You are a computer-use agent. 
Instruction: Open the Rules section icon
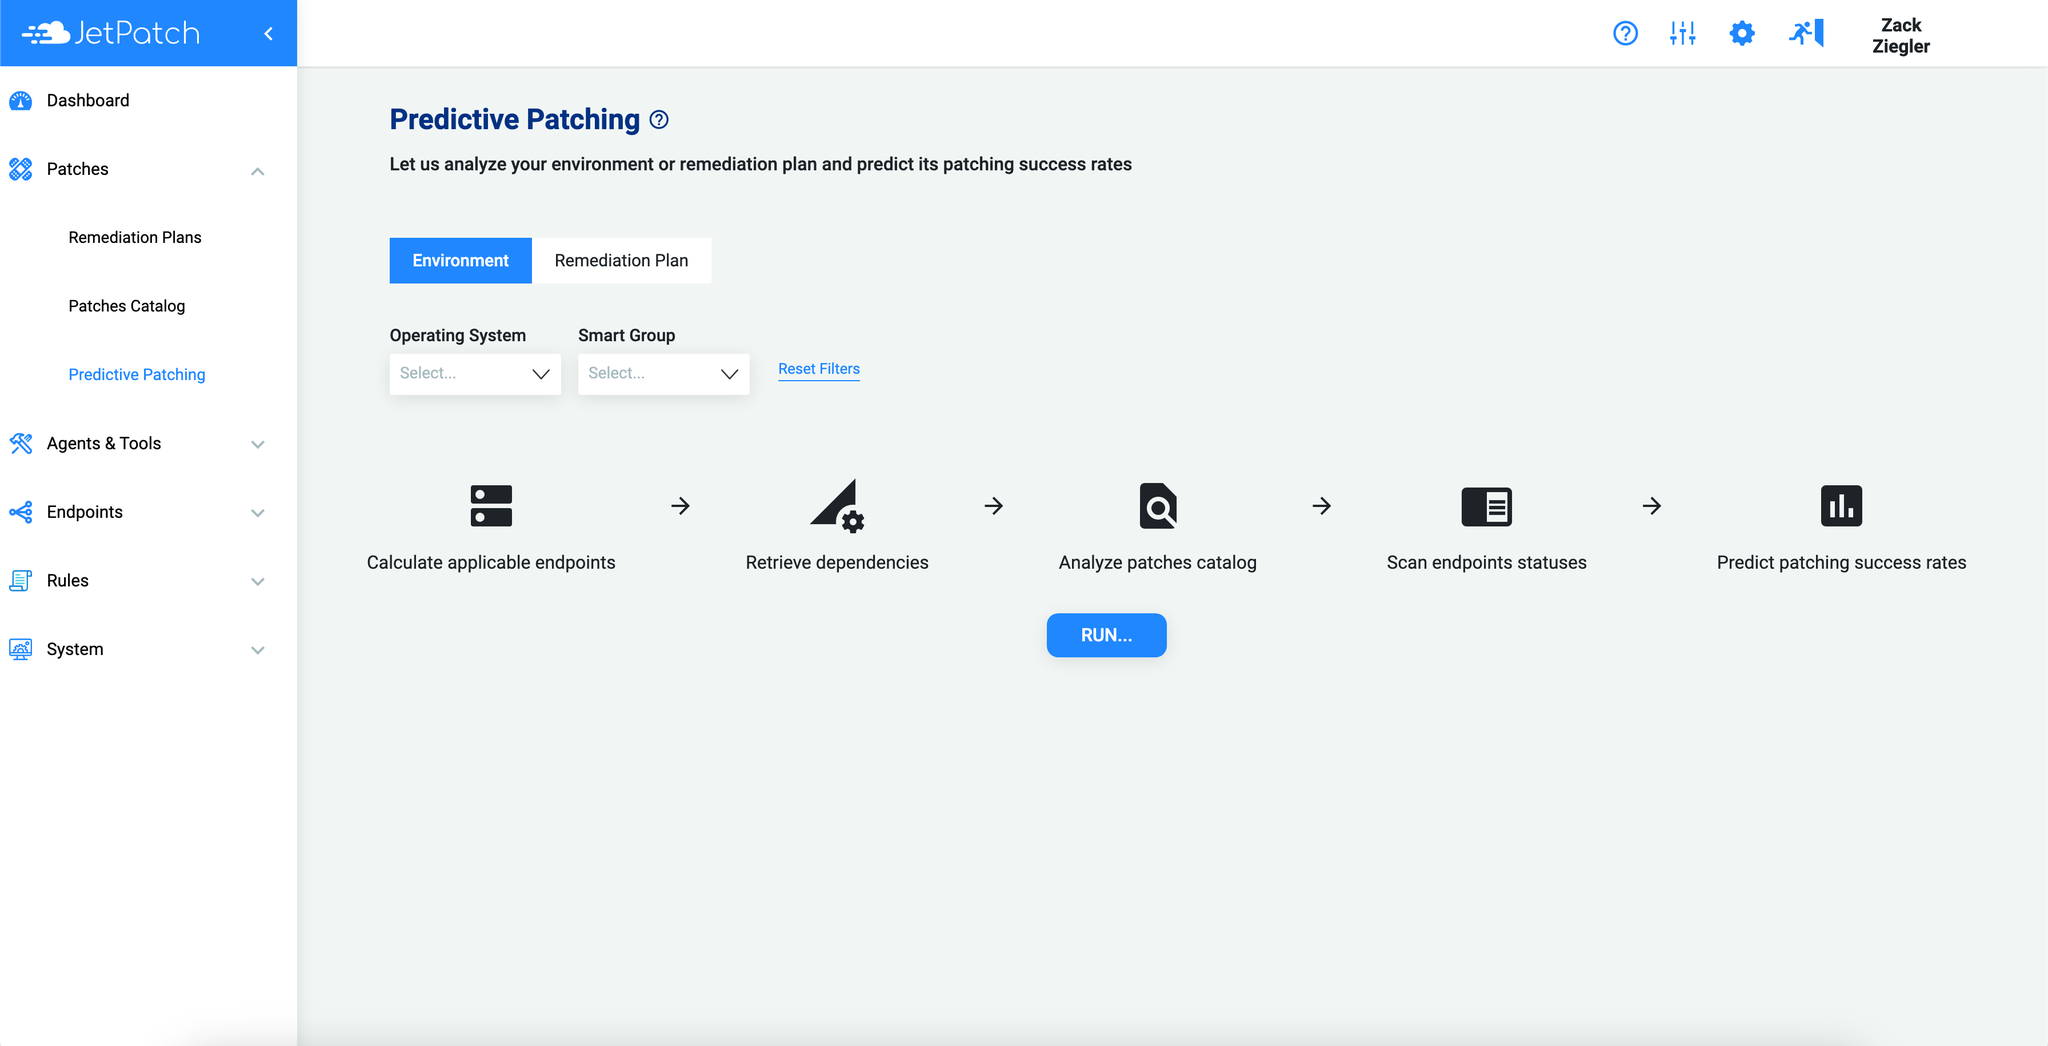20,580
